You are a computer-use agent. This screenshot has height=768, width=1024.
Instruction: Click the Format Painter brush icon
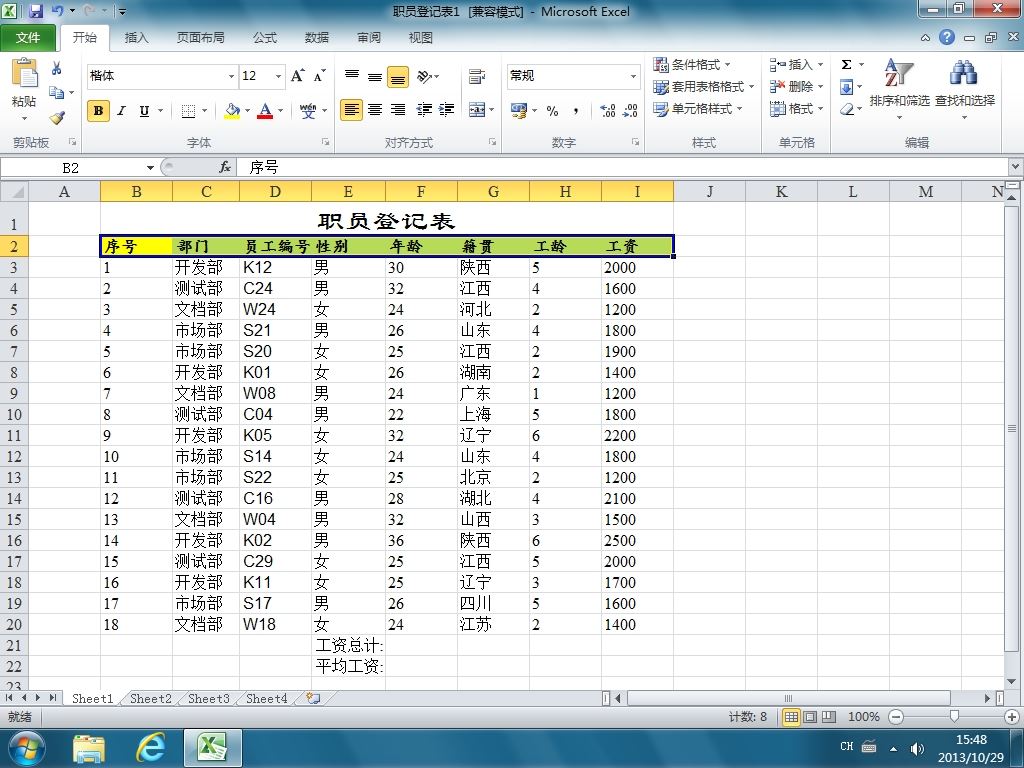click(x=57, y=118)
